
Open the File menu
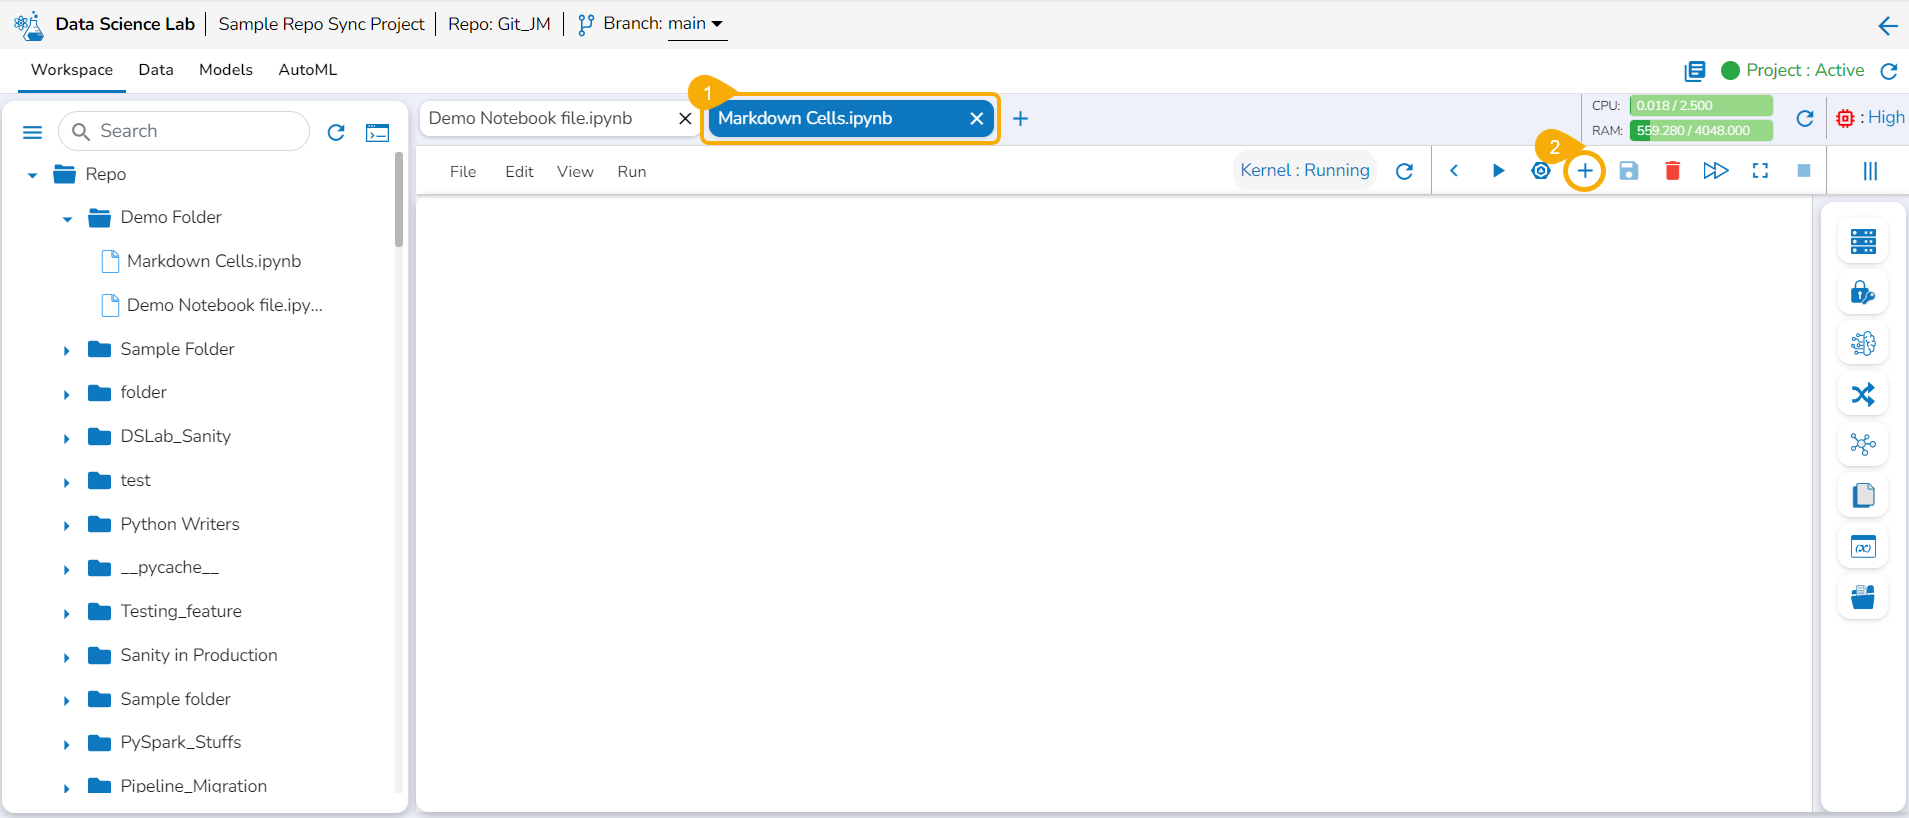463,172
